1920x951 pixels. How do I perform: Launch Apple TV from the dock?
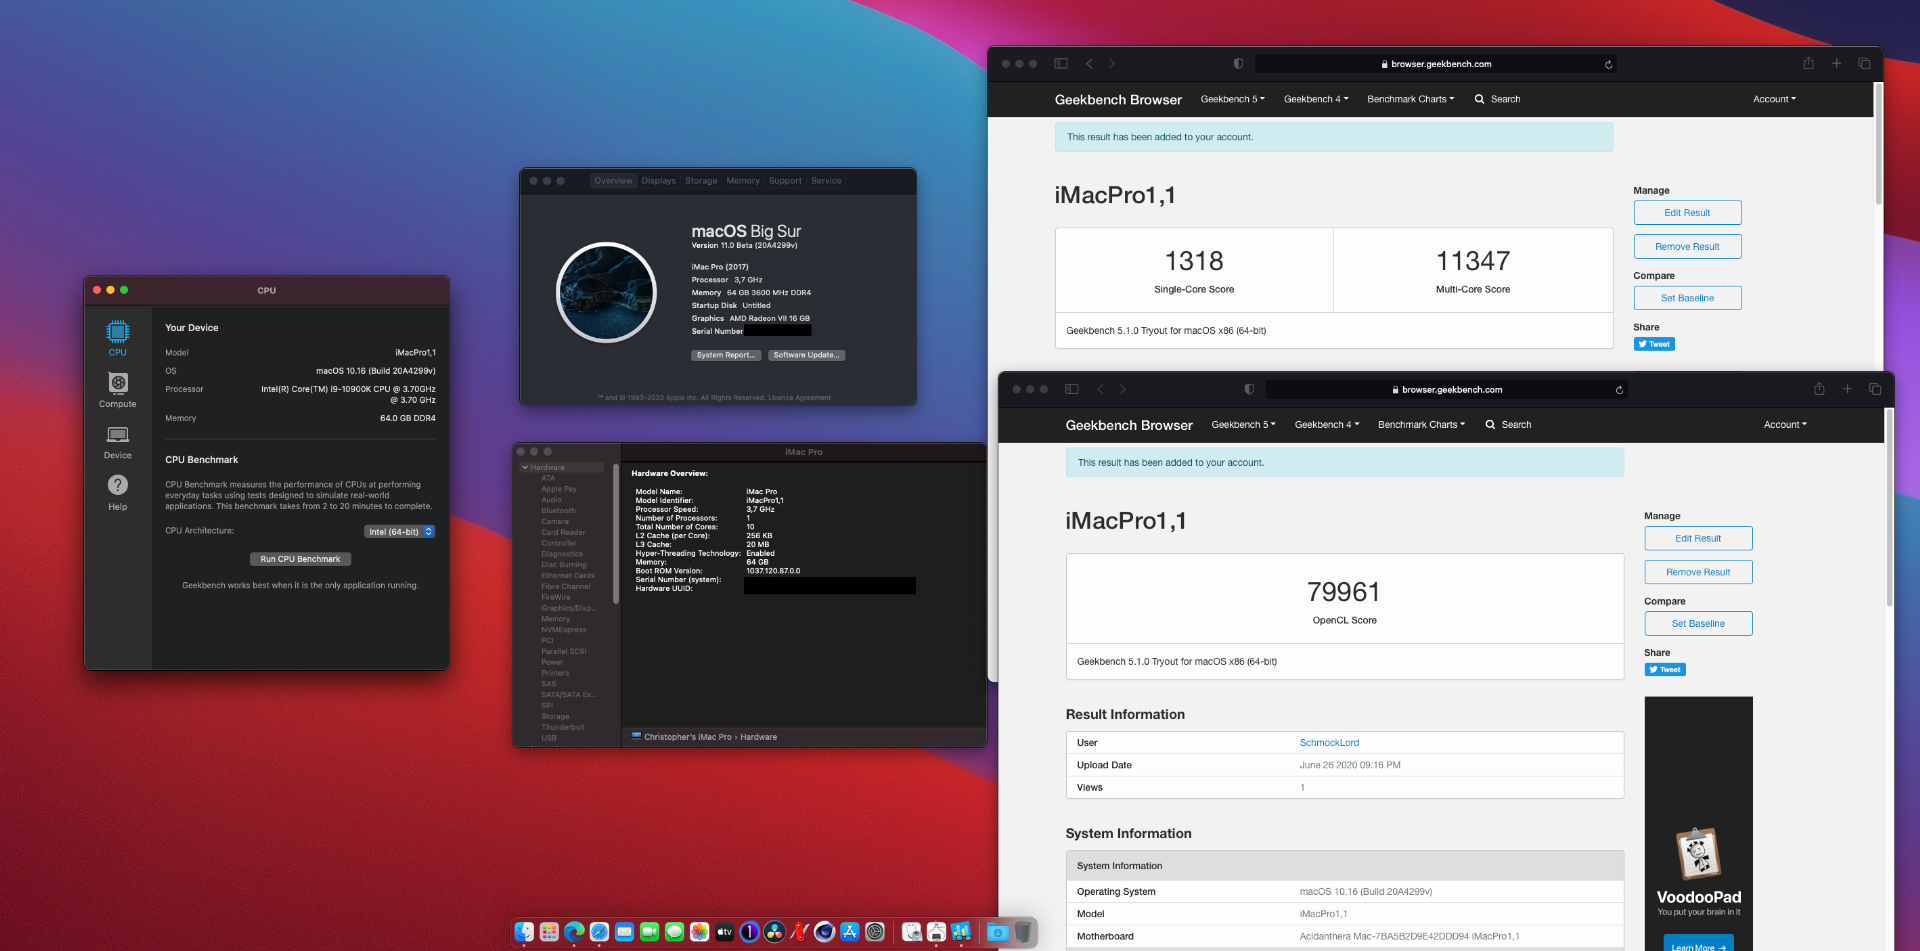724,932
